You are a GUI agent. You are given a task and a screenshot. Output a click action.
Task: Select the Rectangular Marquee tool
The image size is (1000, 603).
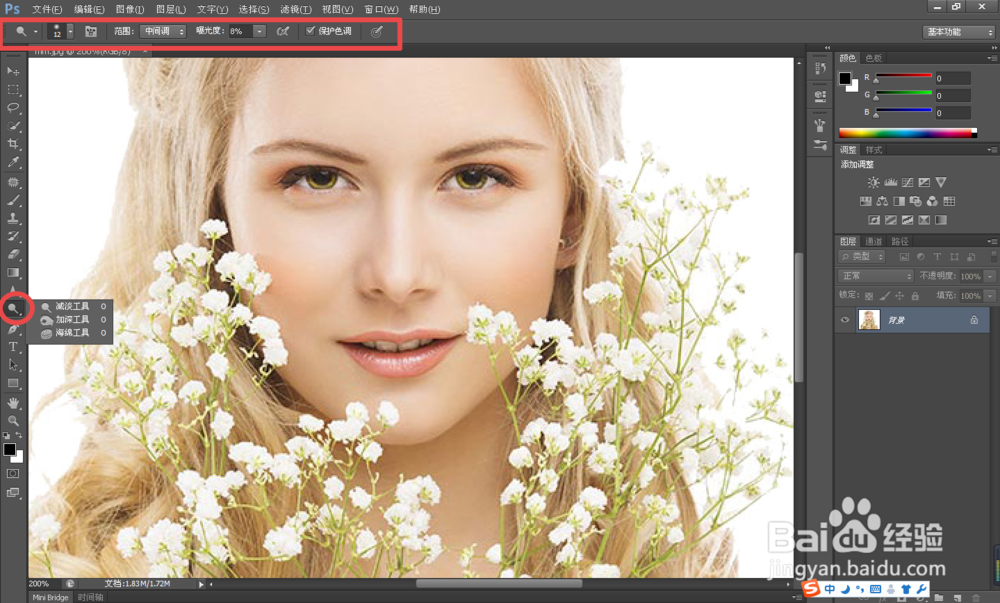[x=13, y=90]
